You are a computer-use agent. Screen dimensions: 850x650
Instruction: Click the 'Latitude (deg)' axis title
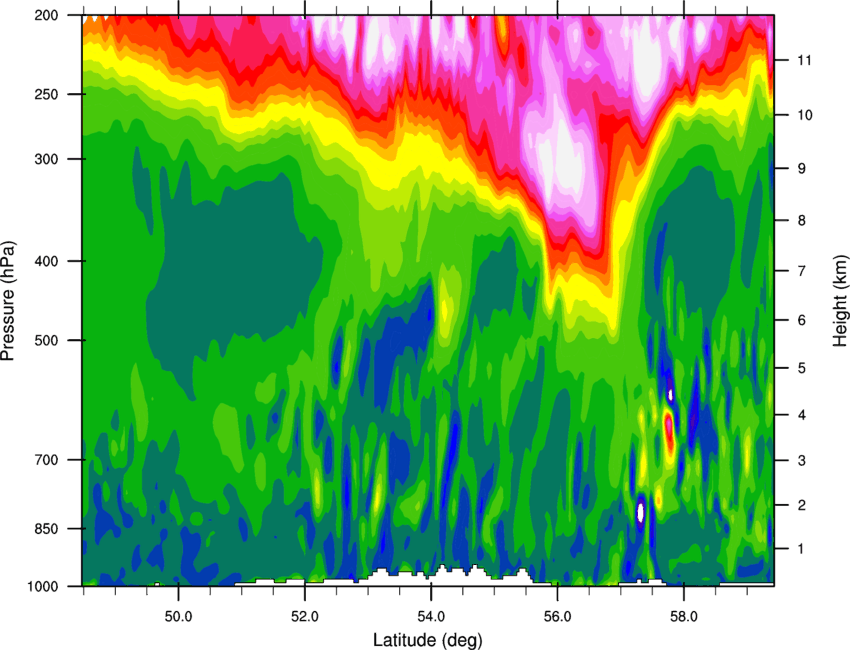click(x=428, y=640)
